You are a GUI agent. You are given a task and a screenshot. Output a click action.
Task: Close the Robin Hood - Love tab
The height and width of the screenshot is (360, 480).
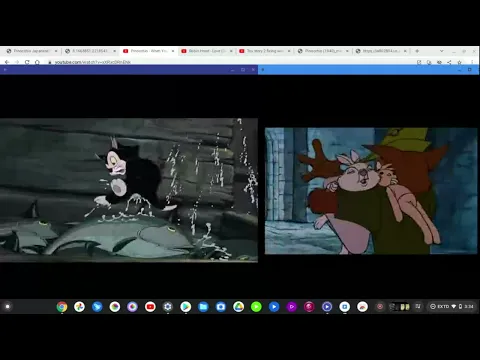tap(231, 51)
